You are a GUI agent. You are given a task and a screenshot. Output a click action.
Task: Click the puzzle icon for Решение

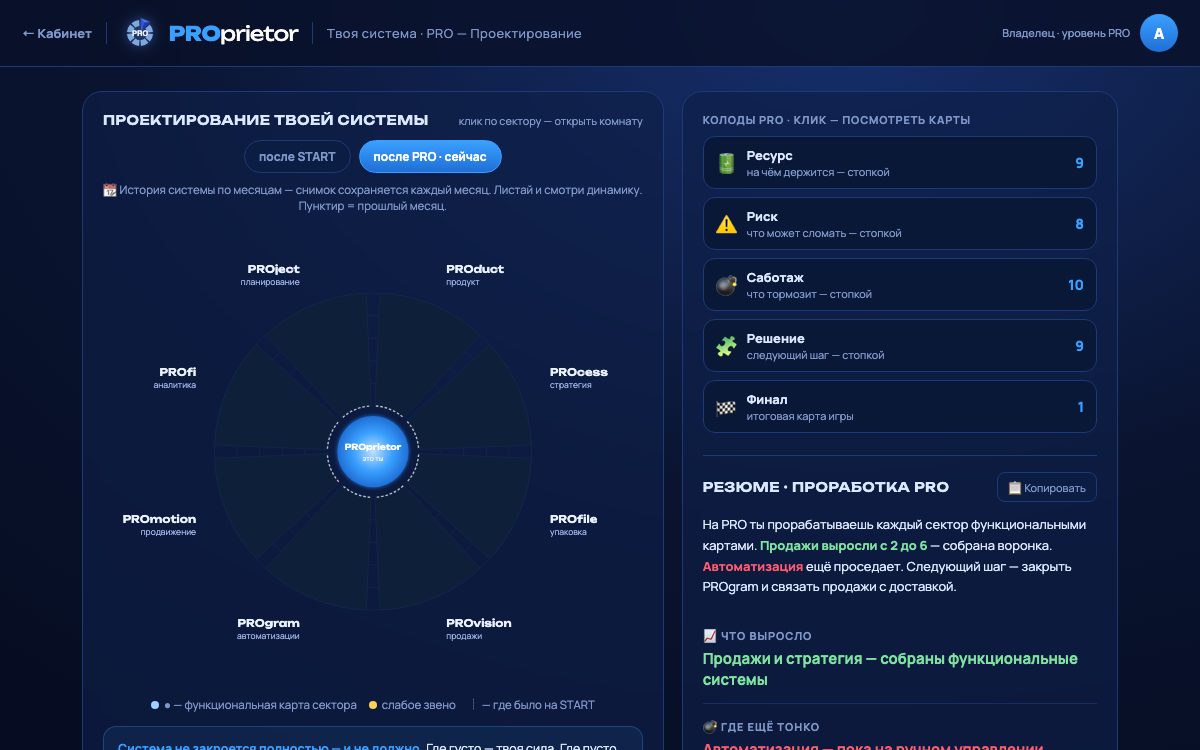tap(726, 347)
